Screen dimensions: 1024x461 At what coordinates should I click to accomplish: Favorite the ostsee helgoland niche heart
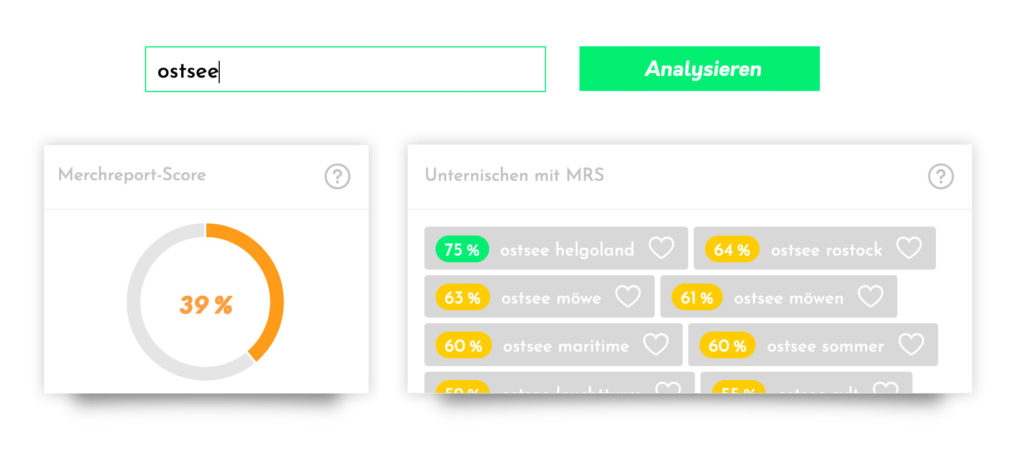pos(661,248)
